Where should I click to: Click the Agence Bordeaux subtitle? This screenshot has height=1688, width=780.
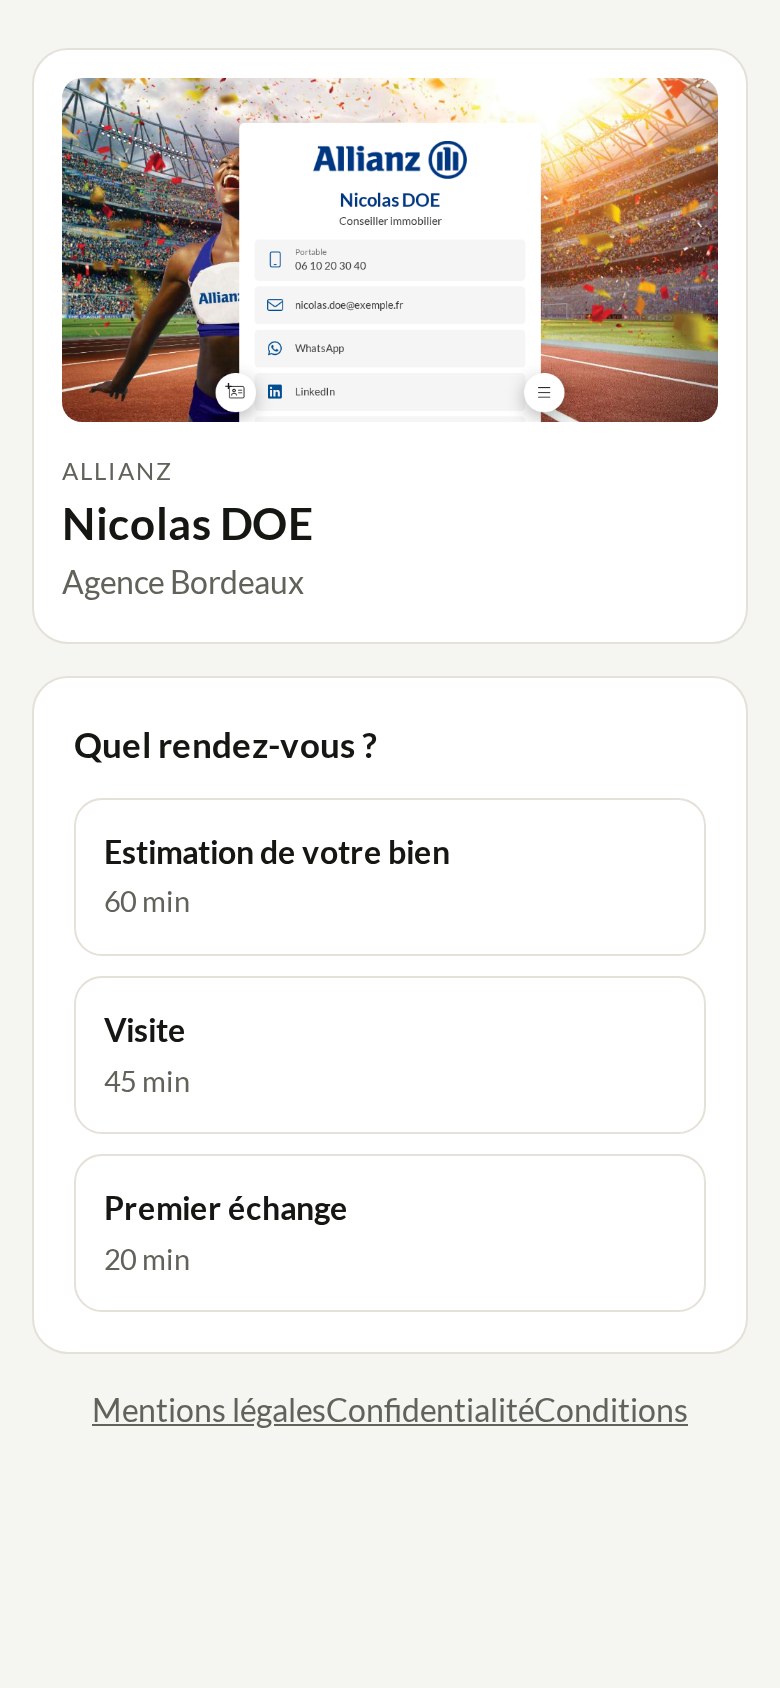[183, 583]
